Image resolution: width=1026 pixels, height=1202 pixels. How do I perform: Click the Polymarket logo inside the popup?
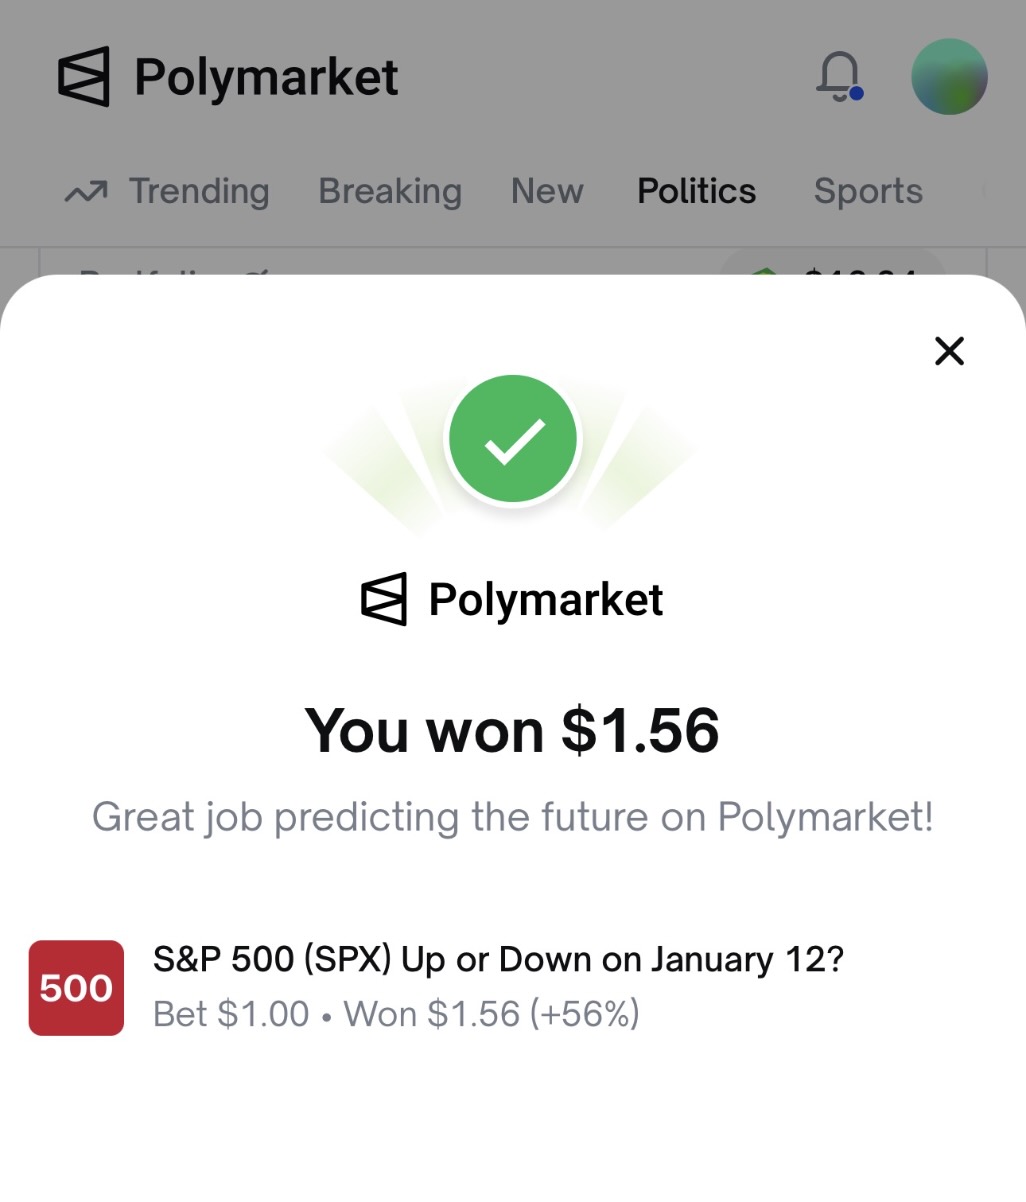click(x=384, y=599)
